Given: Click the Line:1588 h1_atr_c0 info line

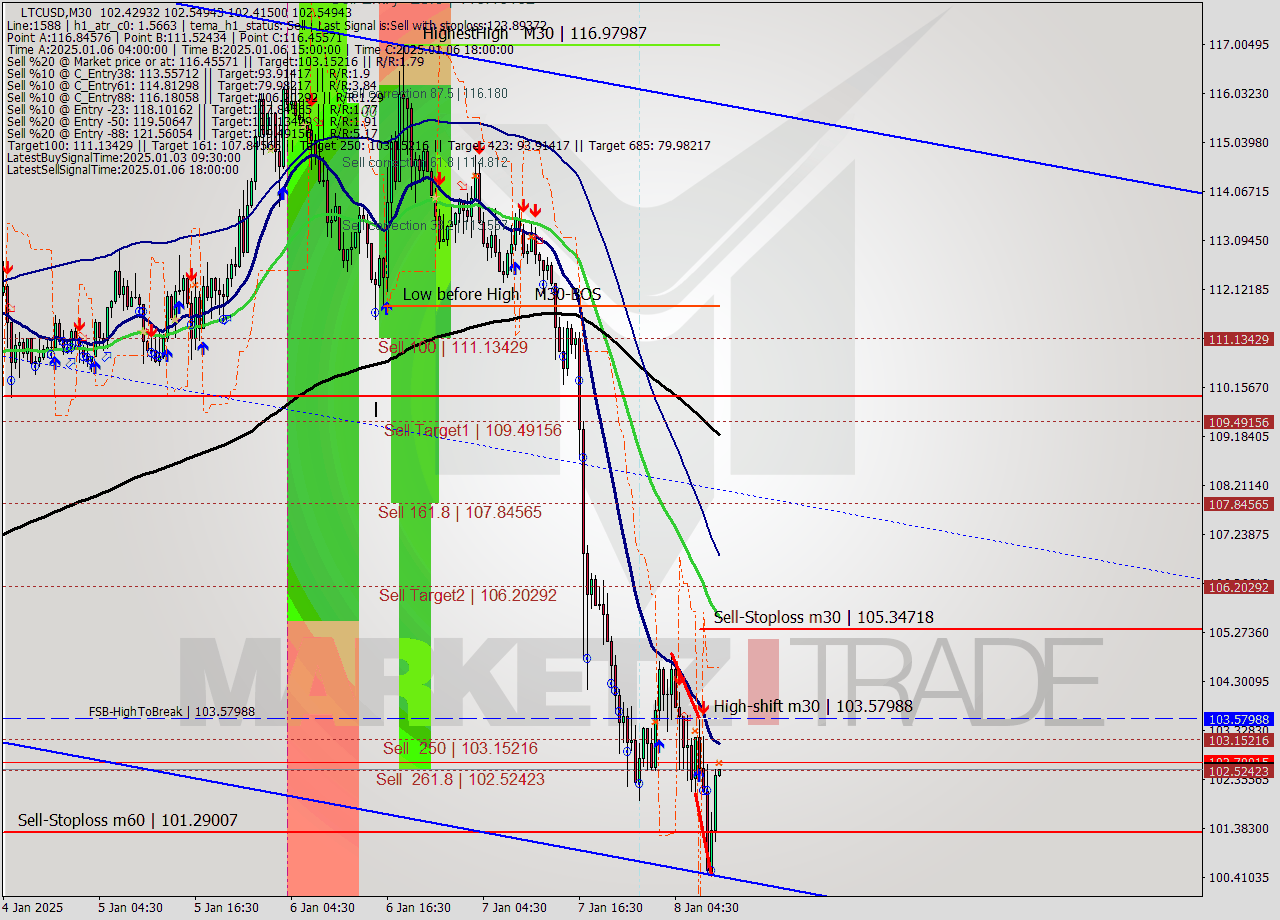Looking at the screenshot, I should [x=276, y=25].
